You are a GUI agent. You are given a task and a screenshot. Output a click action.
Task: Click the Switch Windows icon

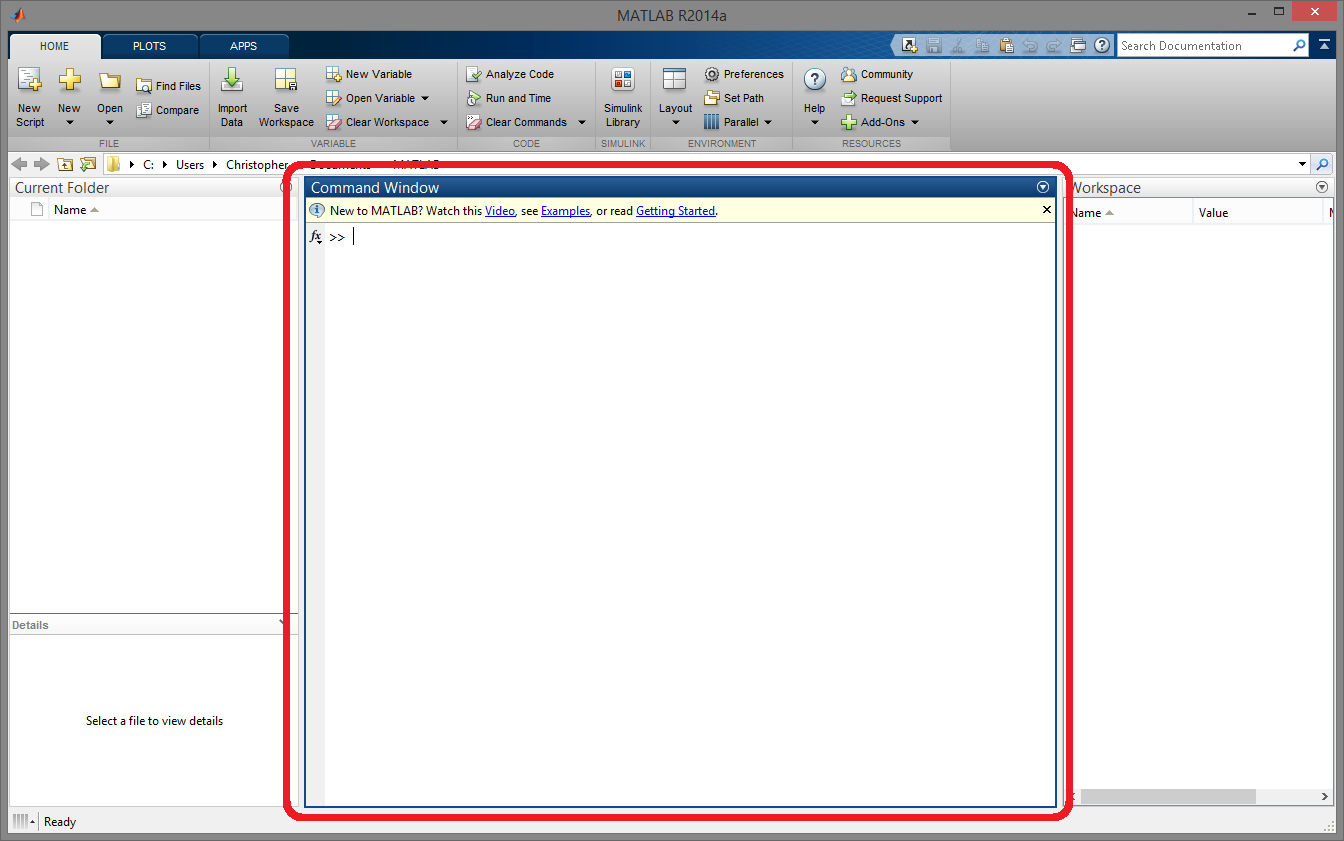point(1078,46)
